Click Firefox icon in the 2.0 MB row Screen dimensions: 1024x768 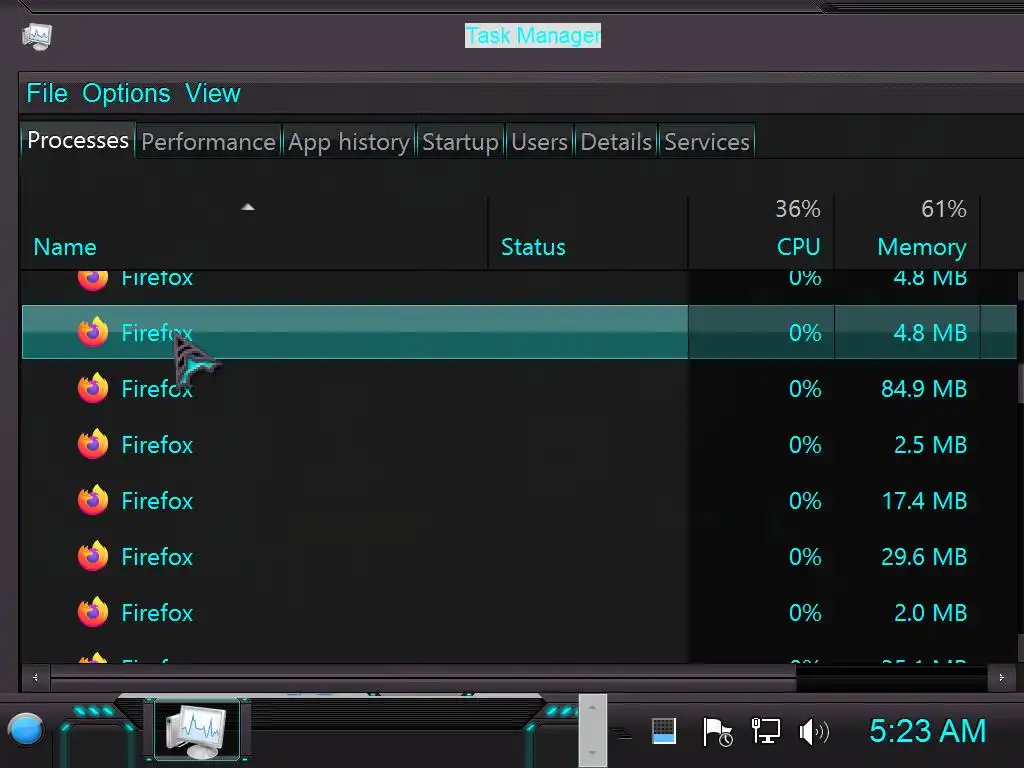pos(93,612)
